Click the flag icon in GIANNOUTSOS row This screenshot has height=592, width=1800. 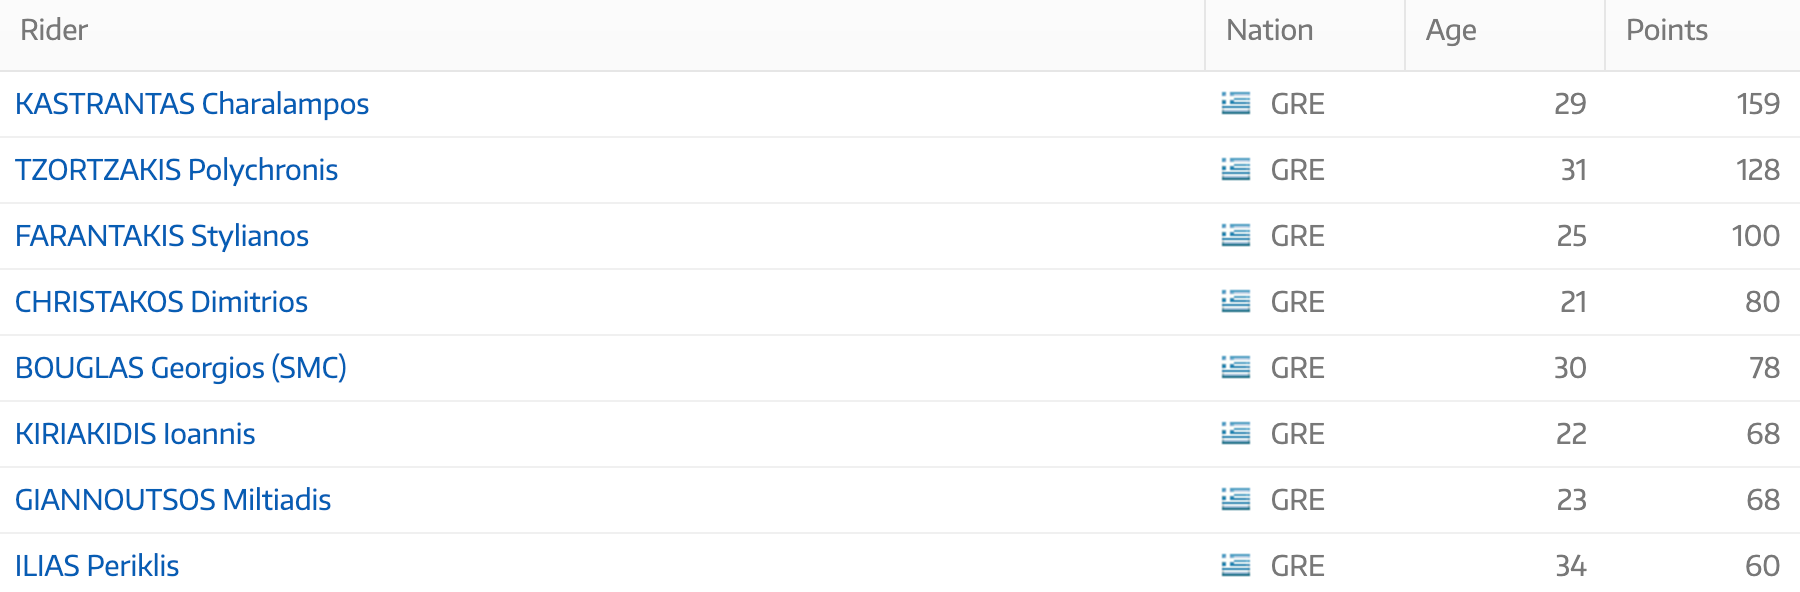[1236, 499]
